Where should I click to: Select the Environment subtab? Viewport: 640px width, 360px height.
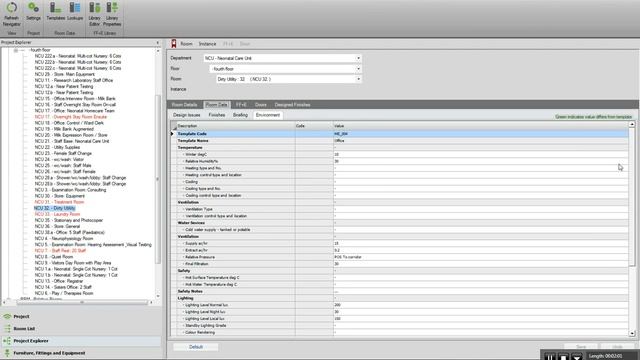click(x=268, y=115)
